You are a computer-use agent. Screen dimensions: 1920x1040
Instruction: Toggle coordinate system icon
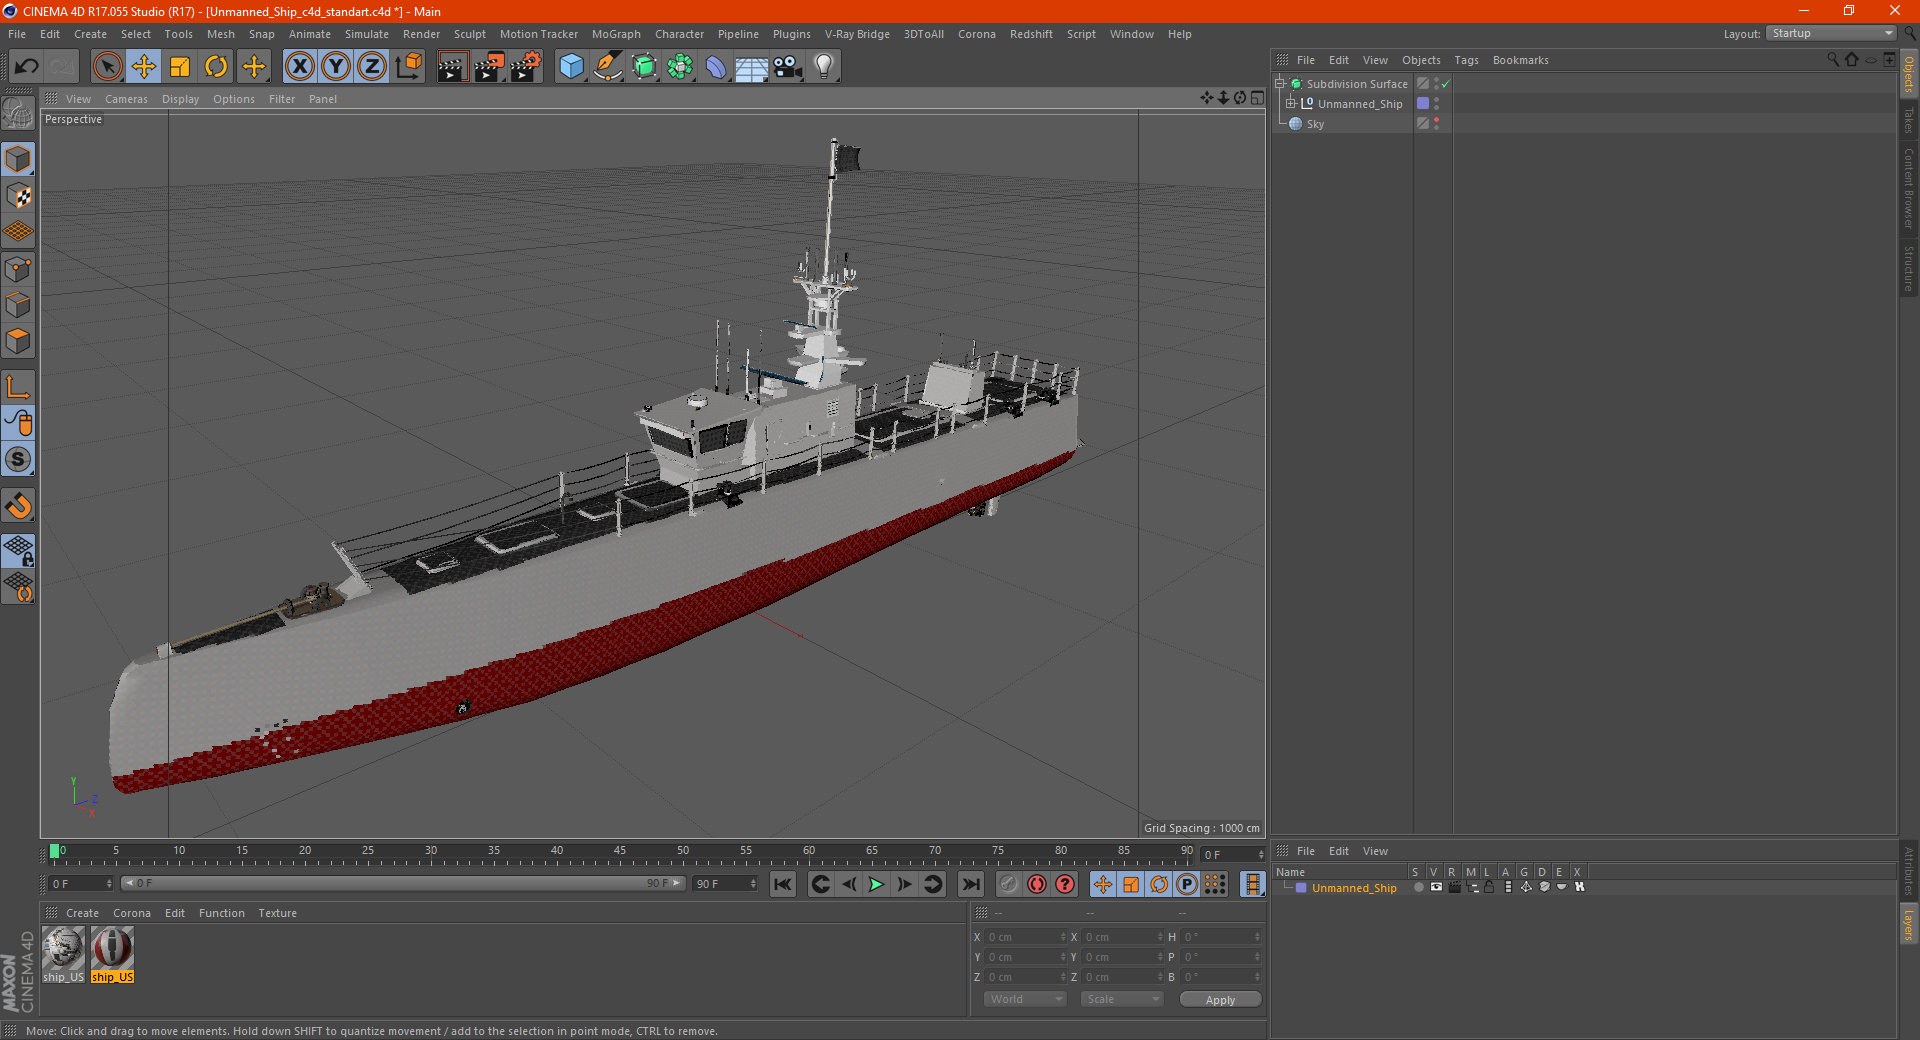point(409,67)
